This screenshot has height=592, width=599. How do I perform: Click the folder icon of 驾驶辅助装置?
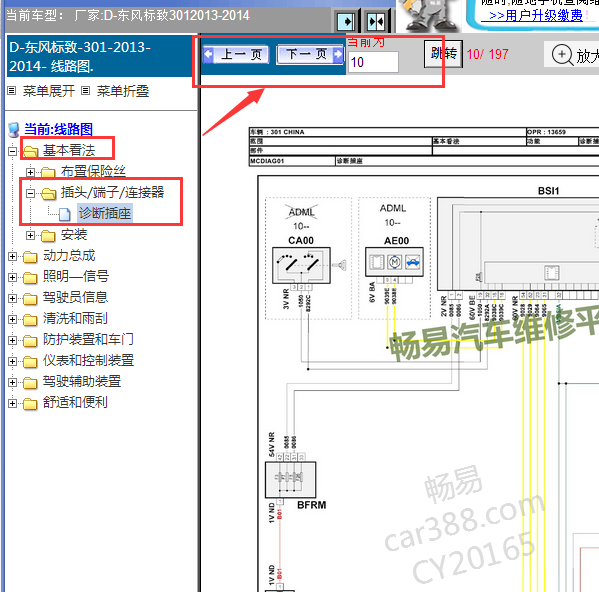[x=30, y=383]
